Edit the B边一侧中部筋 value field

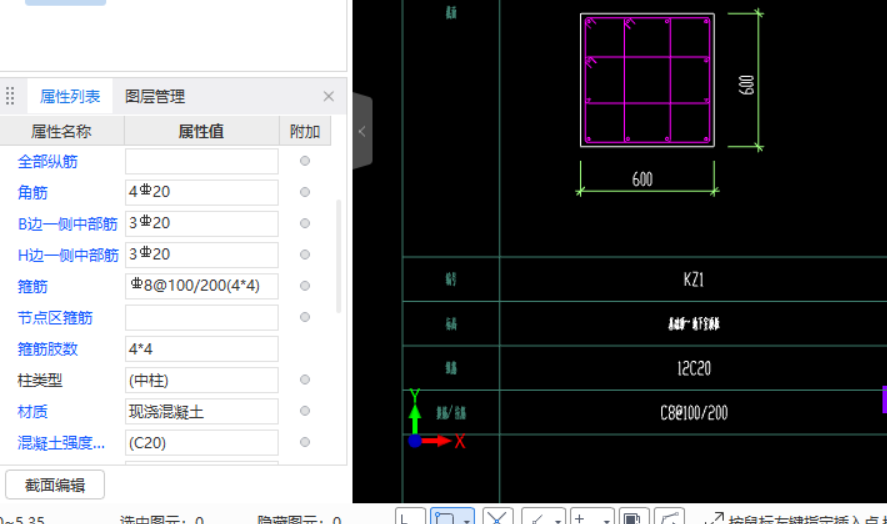pyautogui.click(x=201, y=224)
